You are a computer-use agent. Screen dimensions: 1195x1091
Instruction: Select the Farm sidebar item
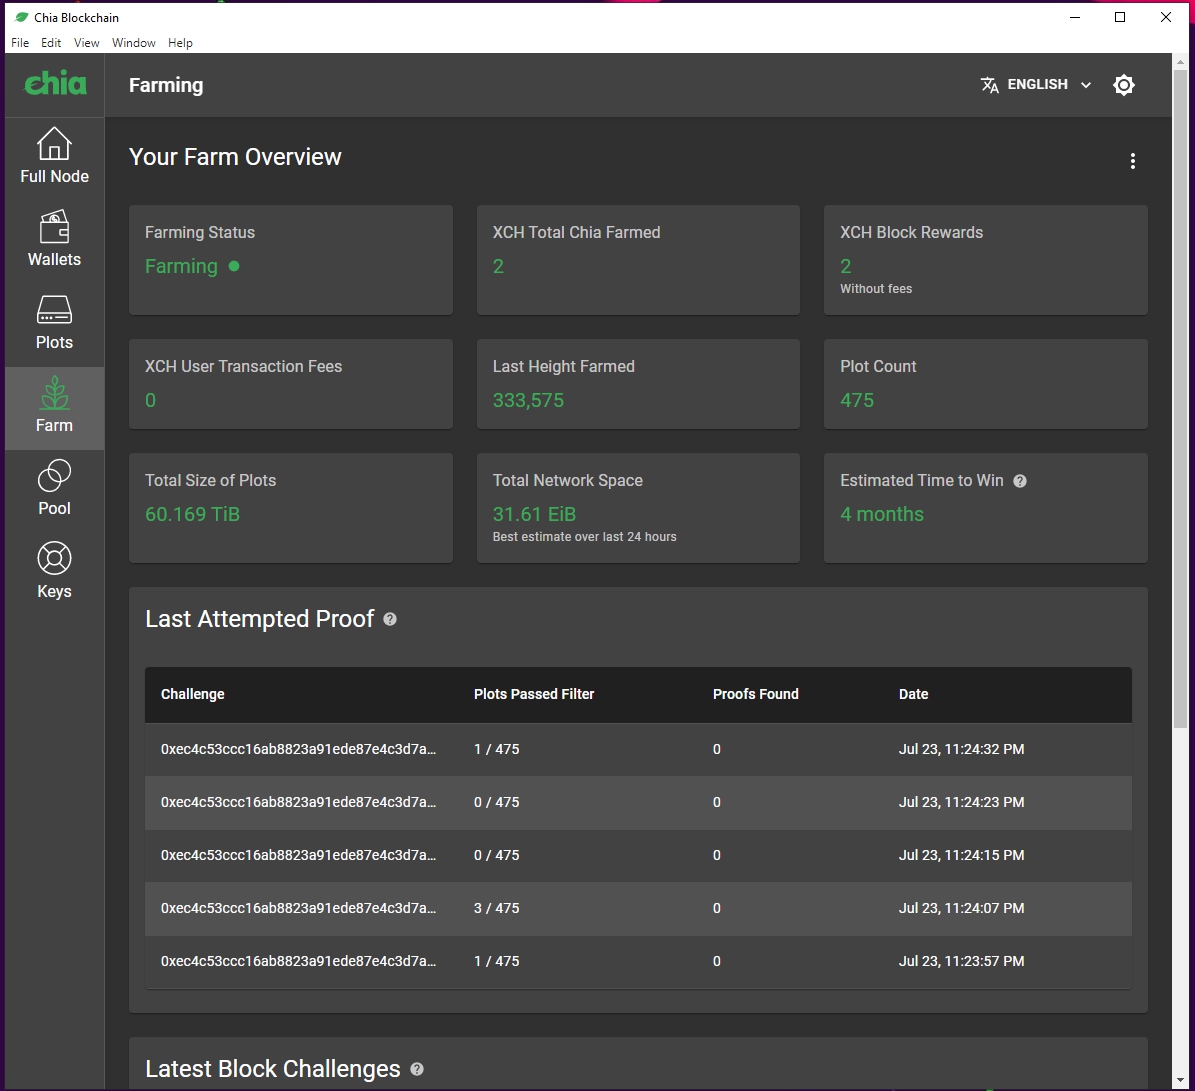(54, 408)
